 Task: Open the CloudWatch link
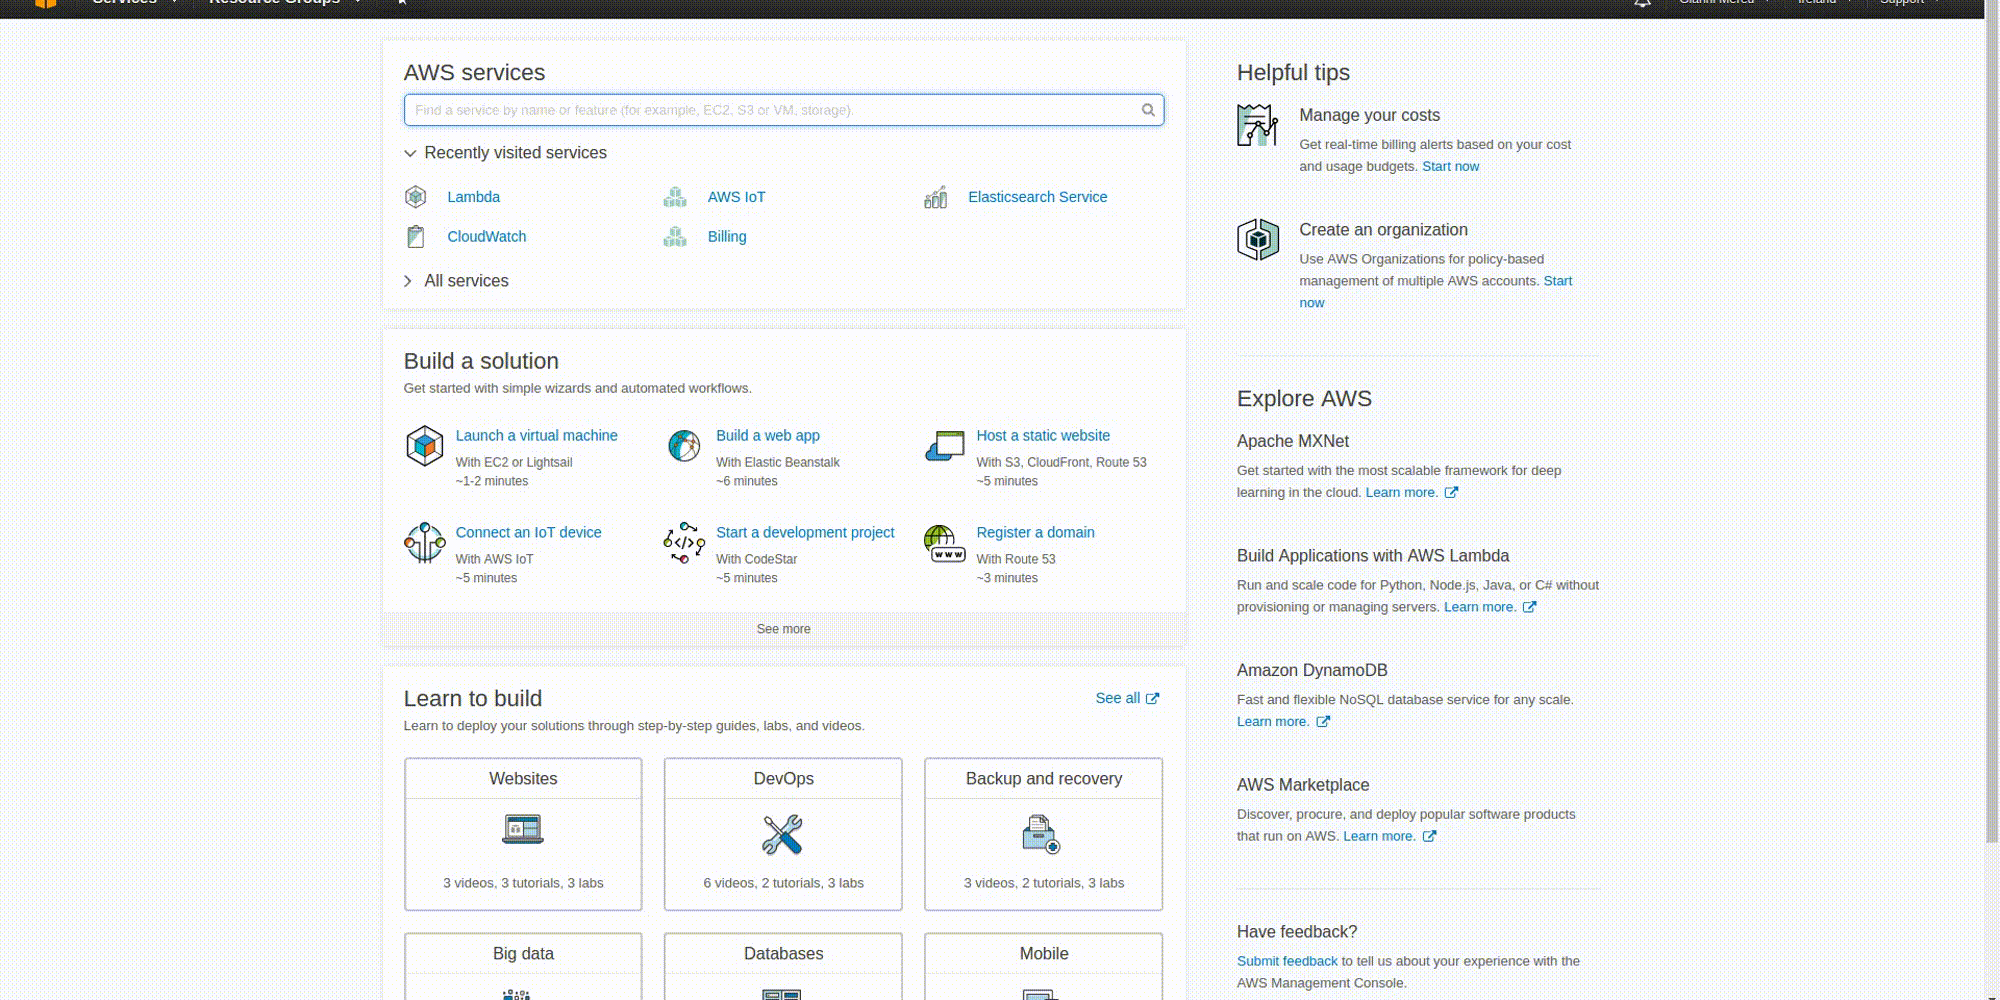point(486,237)
